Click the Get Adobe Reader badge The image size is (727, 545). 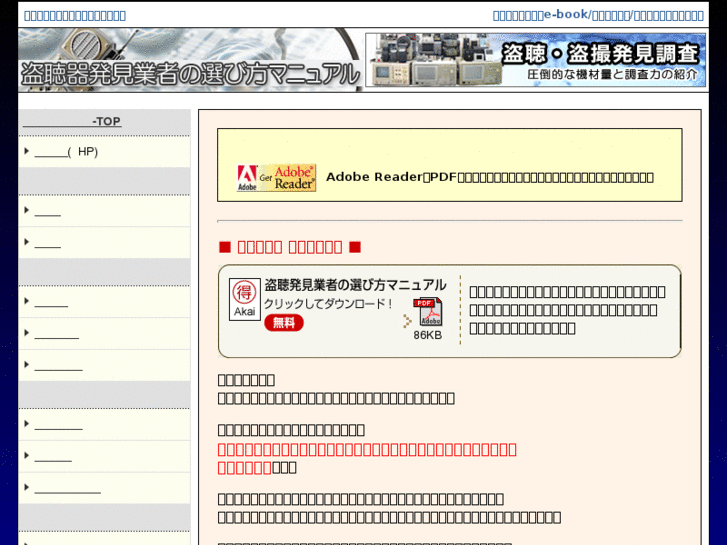coord(276,178)
